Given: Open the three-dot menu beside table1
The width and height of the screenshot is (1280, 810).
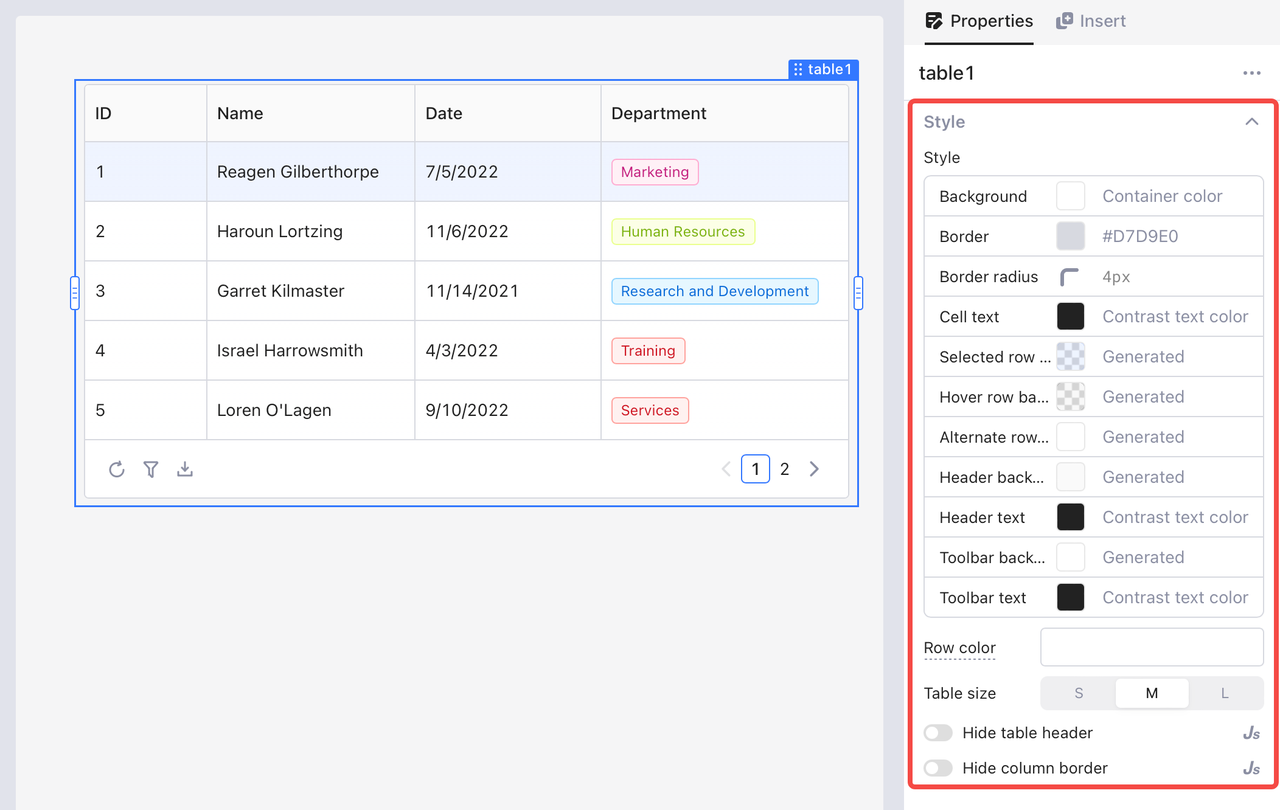Looking at the screenshot, I should 1252,73.
